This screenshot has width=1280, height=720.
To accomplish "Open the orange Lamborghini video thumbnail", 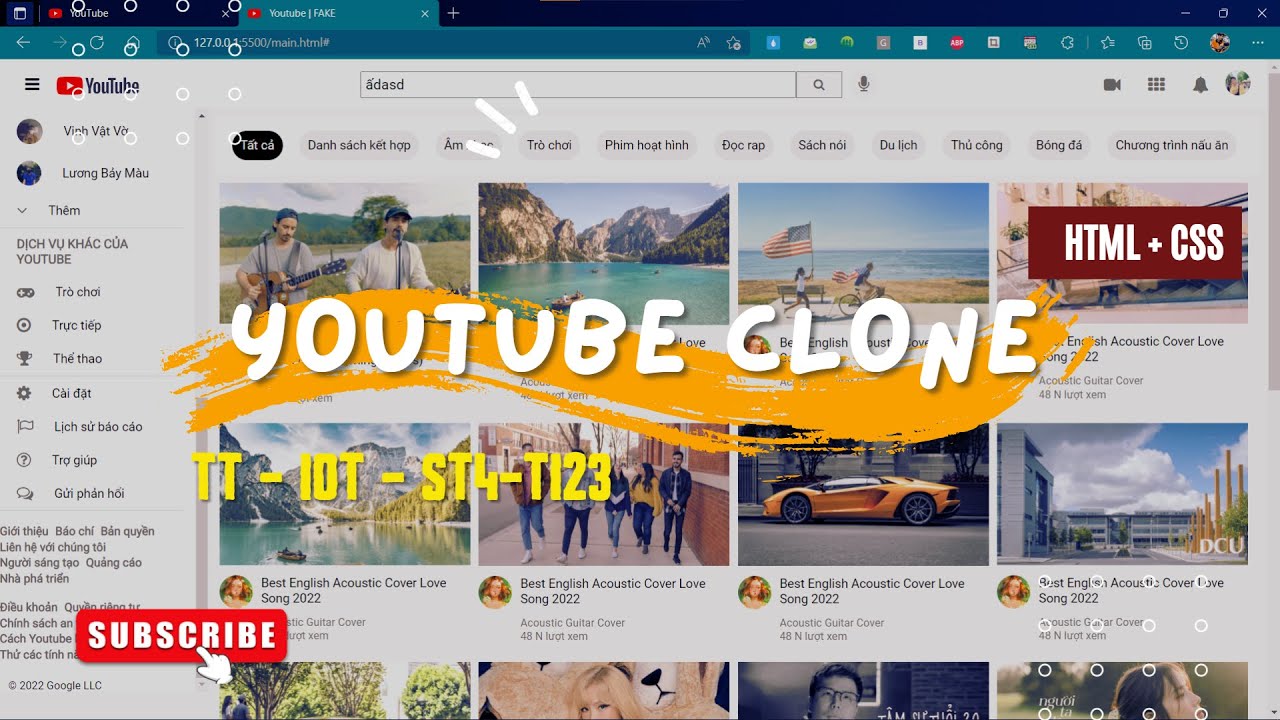I will [863, 494].
